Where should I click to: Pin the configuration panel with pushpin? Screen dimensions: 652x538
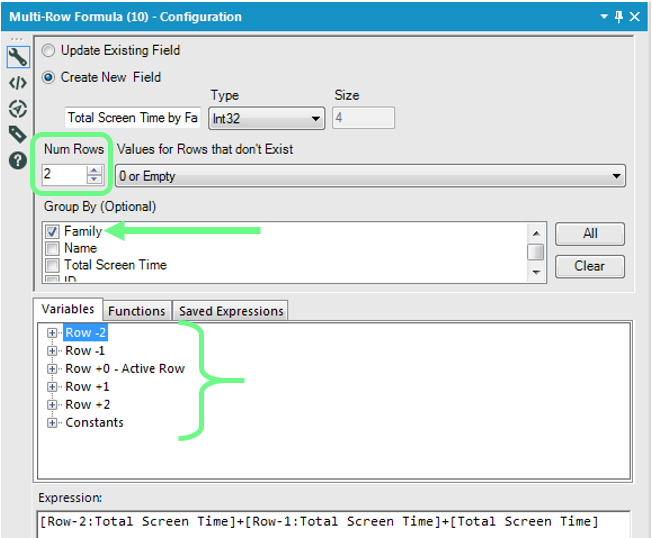619,17
